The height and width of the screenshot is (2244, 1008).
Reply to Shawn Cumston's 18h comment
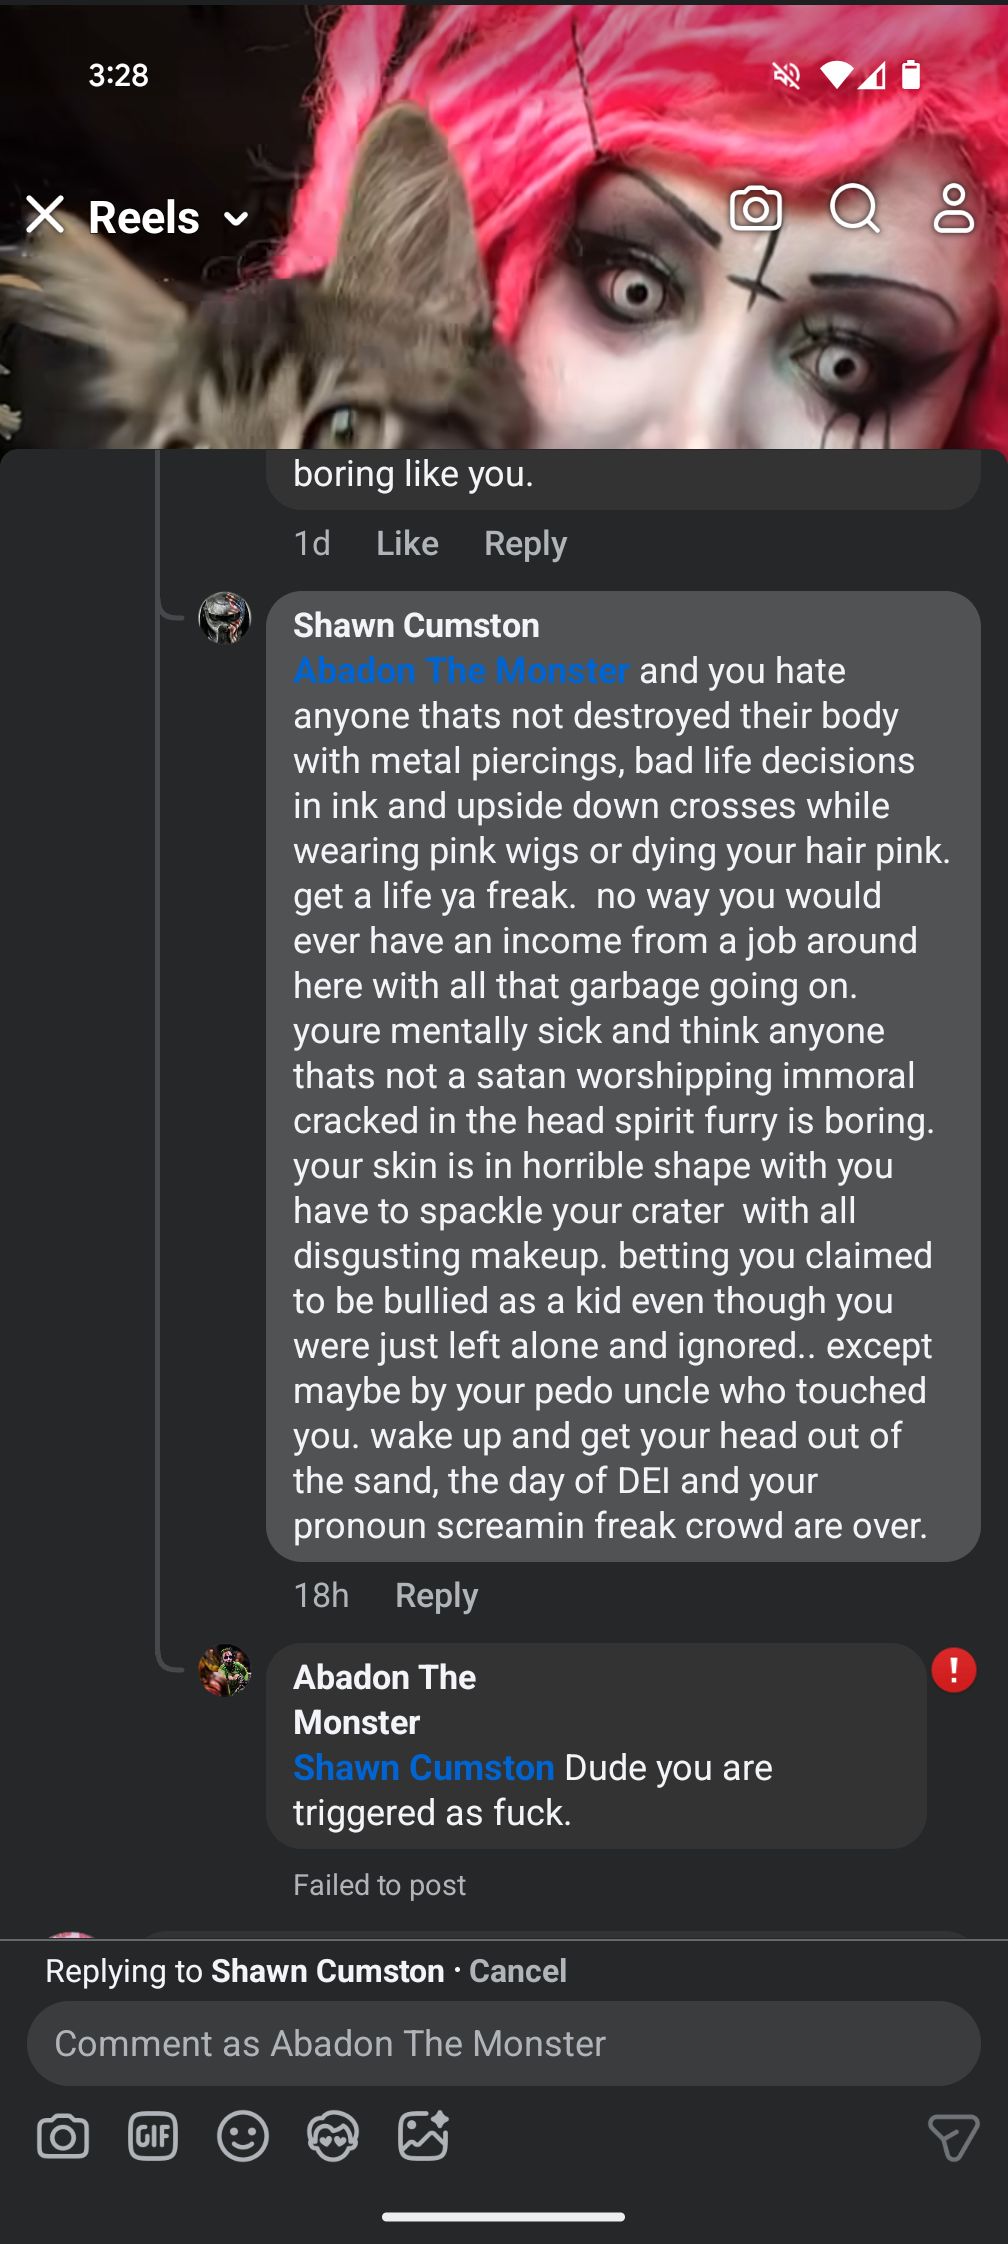436,1595
